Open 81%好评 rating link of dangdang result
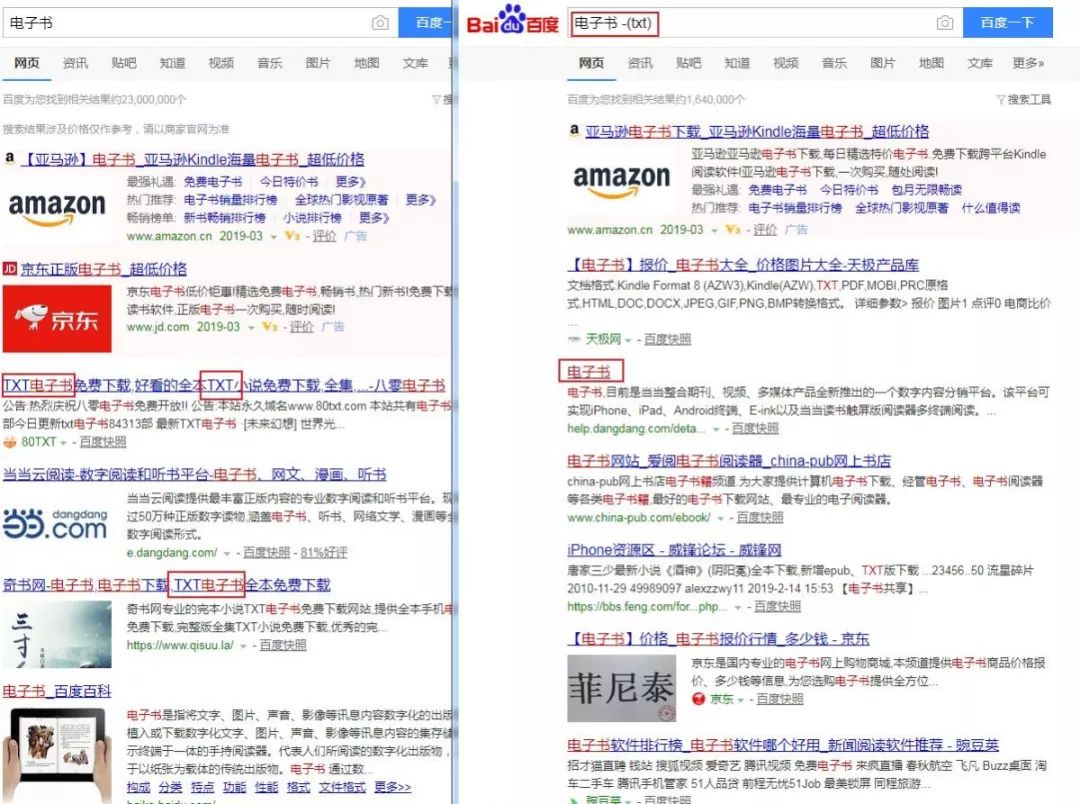1080x804 pixels. point(324,553)
